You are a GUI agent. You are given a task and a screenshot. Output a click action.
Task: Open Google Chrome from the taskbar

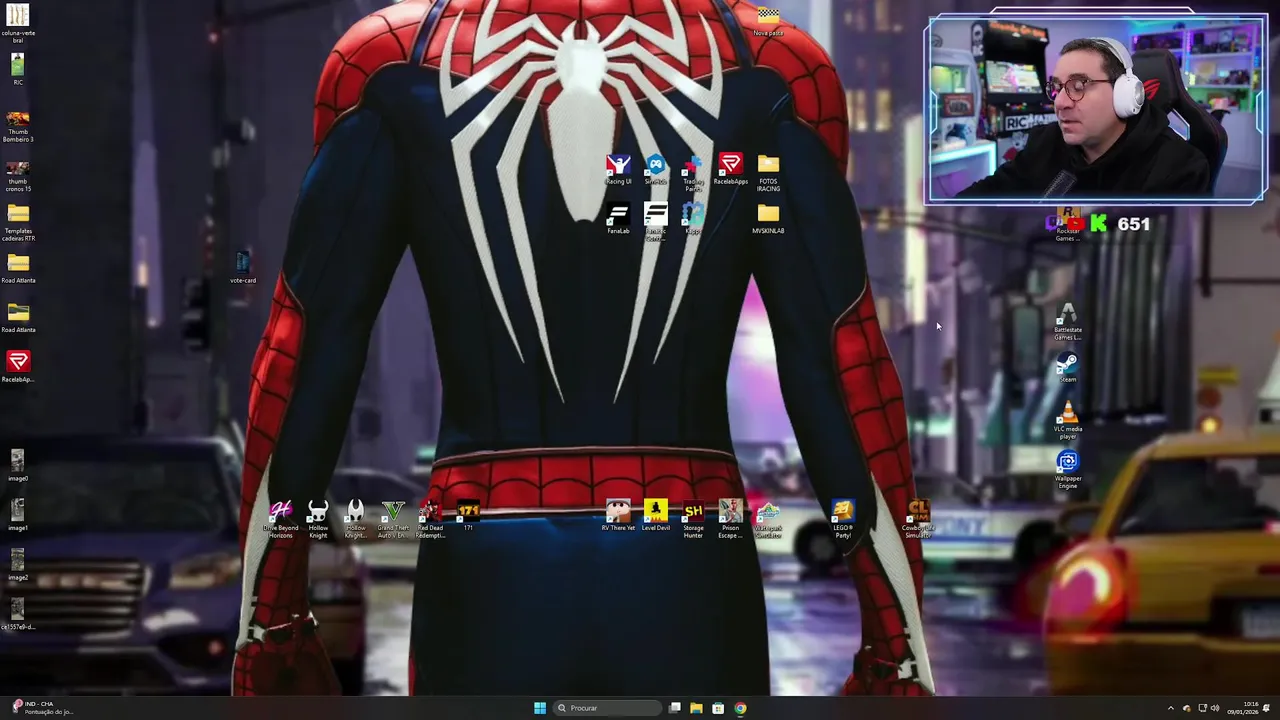click(x=740, y=708)
